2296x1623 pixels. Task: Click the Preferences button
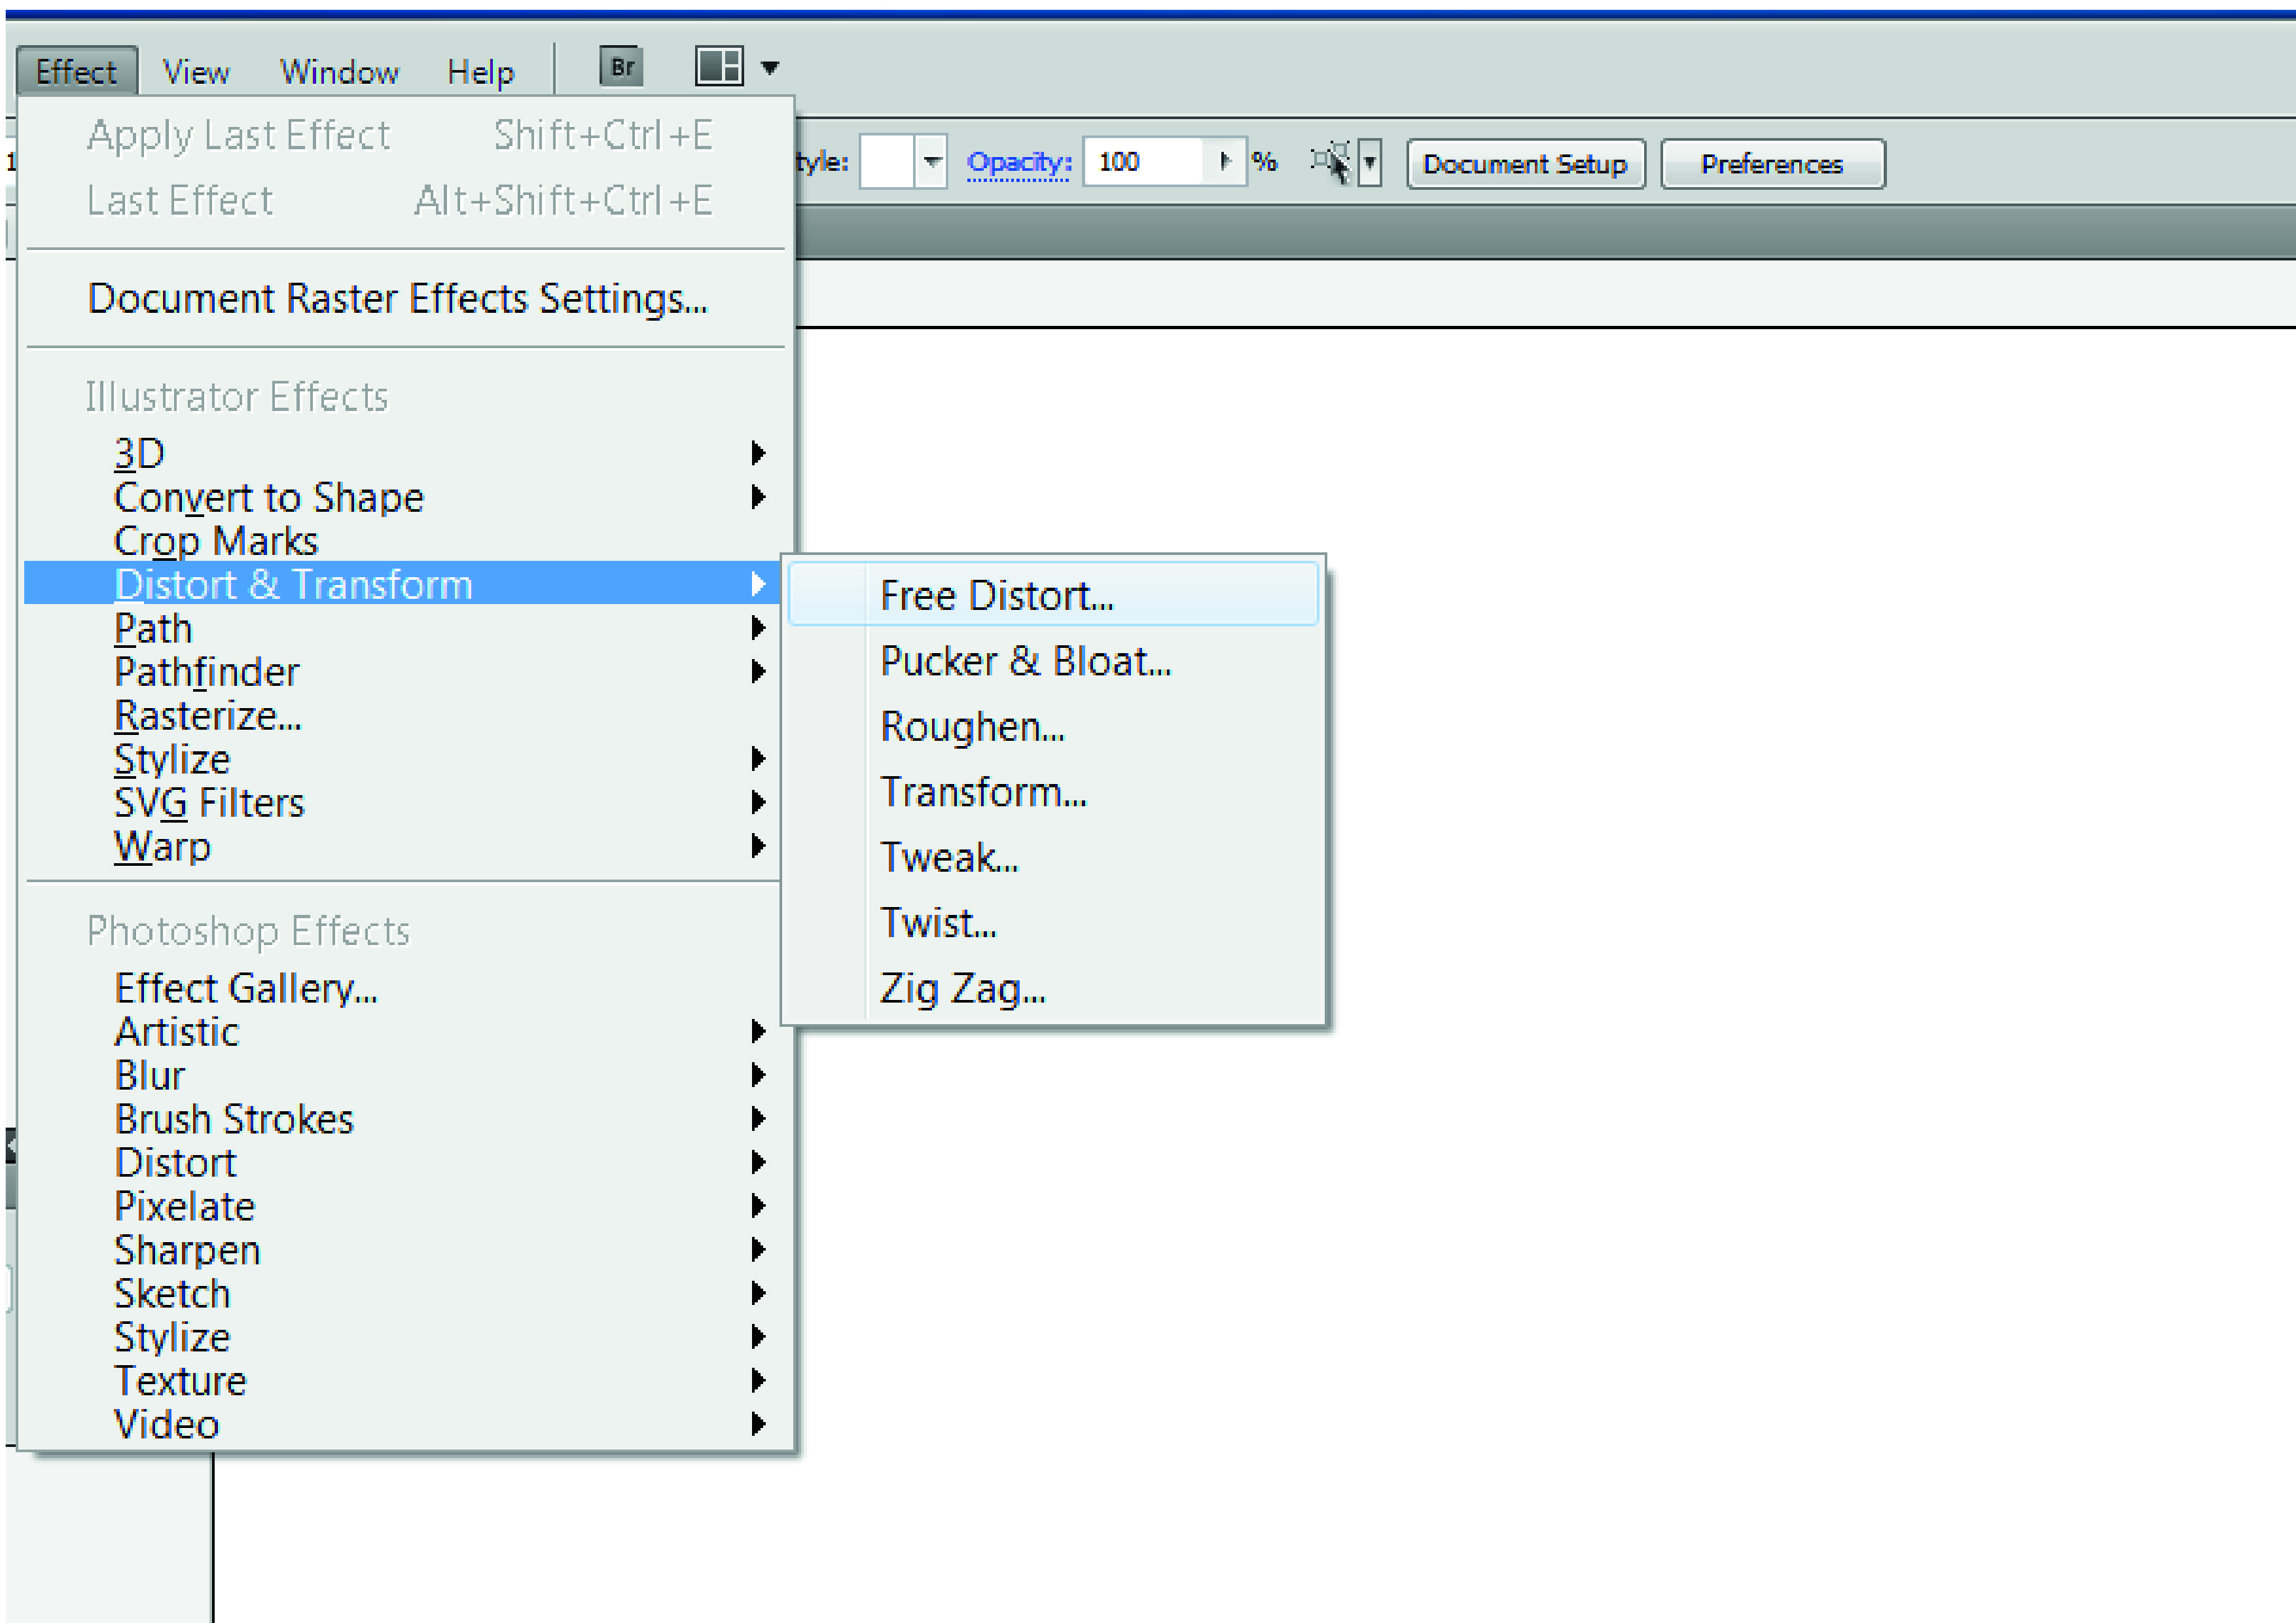click(1772, 164)
